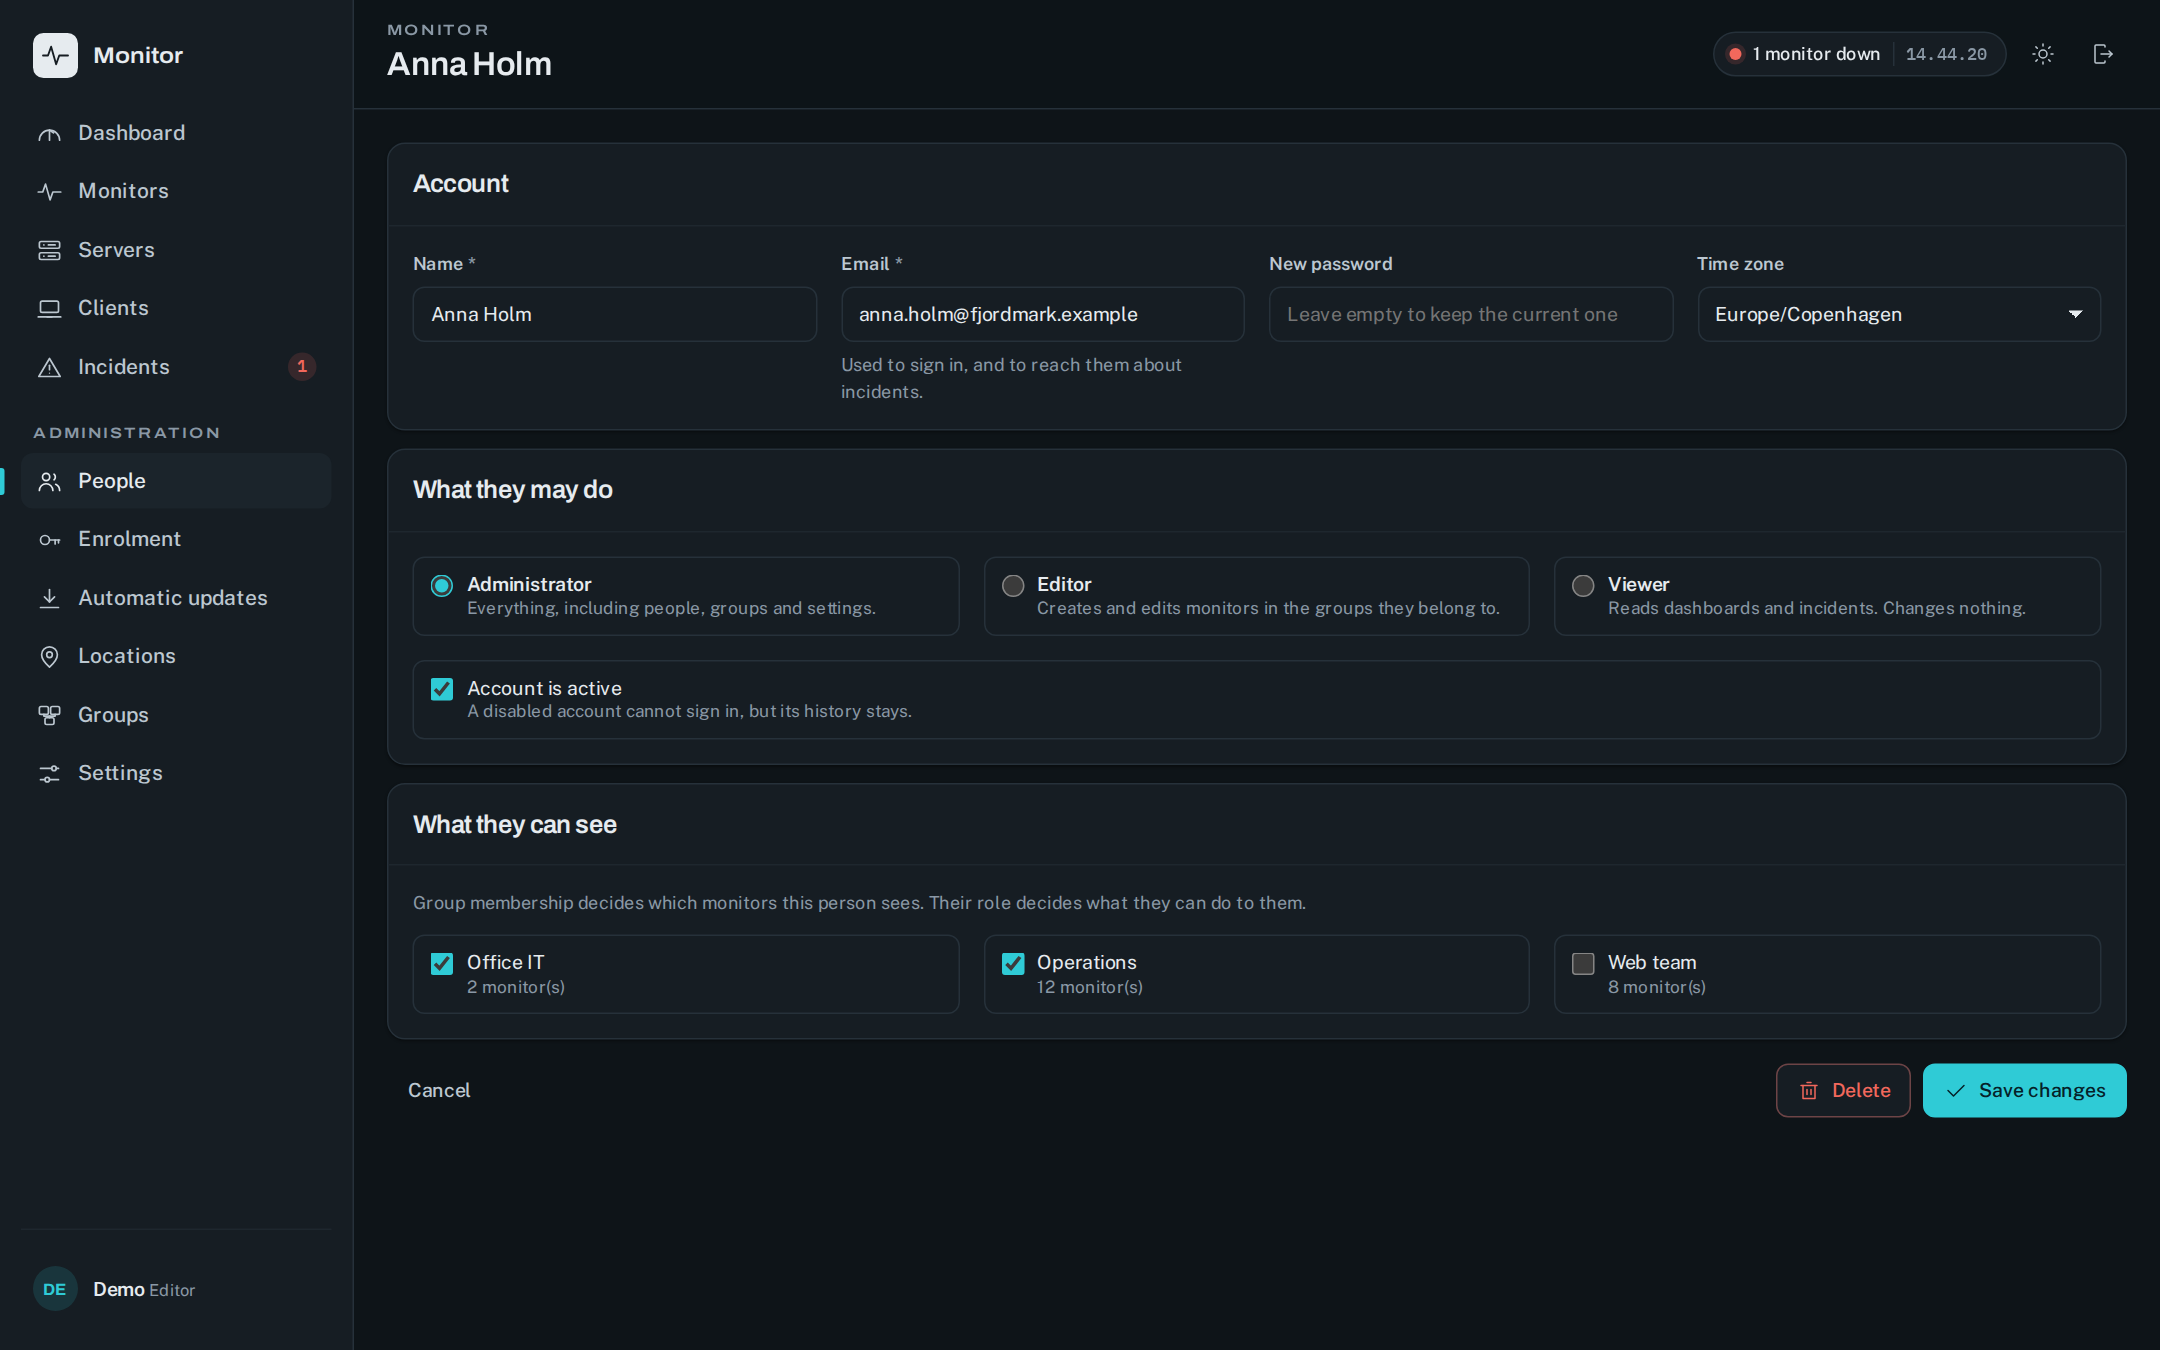Select the Editor role radio button
2160x1350 pixels.
[1013, 586]
